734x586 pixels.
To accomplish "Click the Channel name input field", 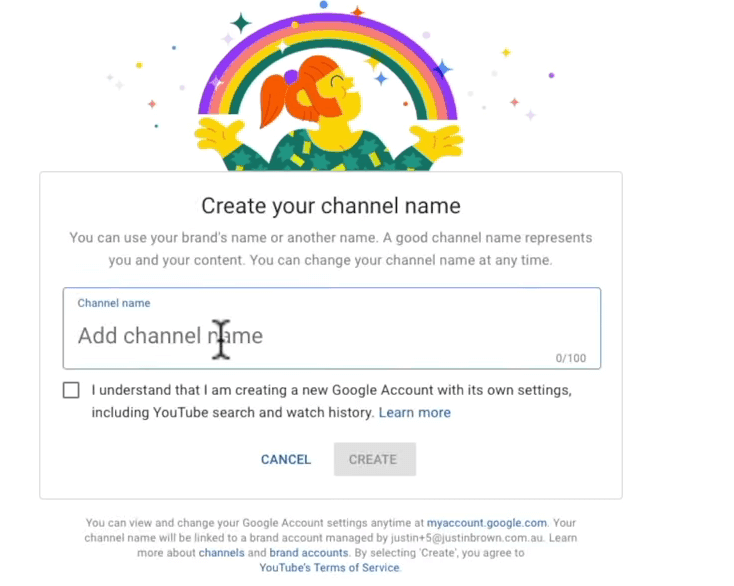I will pos(331,329).
